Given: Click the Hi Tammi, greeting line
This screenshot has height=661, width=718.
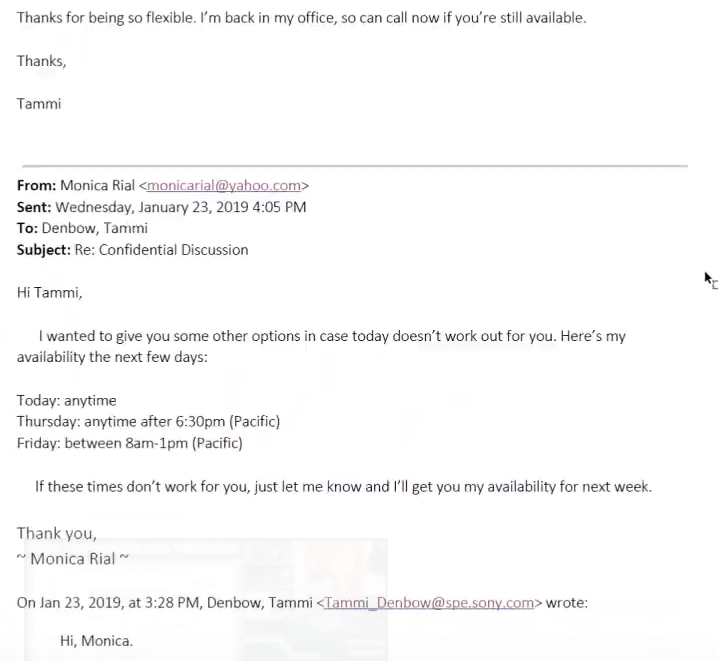Looking at the screenshot, I should (49, 293).
